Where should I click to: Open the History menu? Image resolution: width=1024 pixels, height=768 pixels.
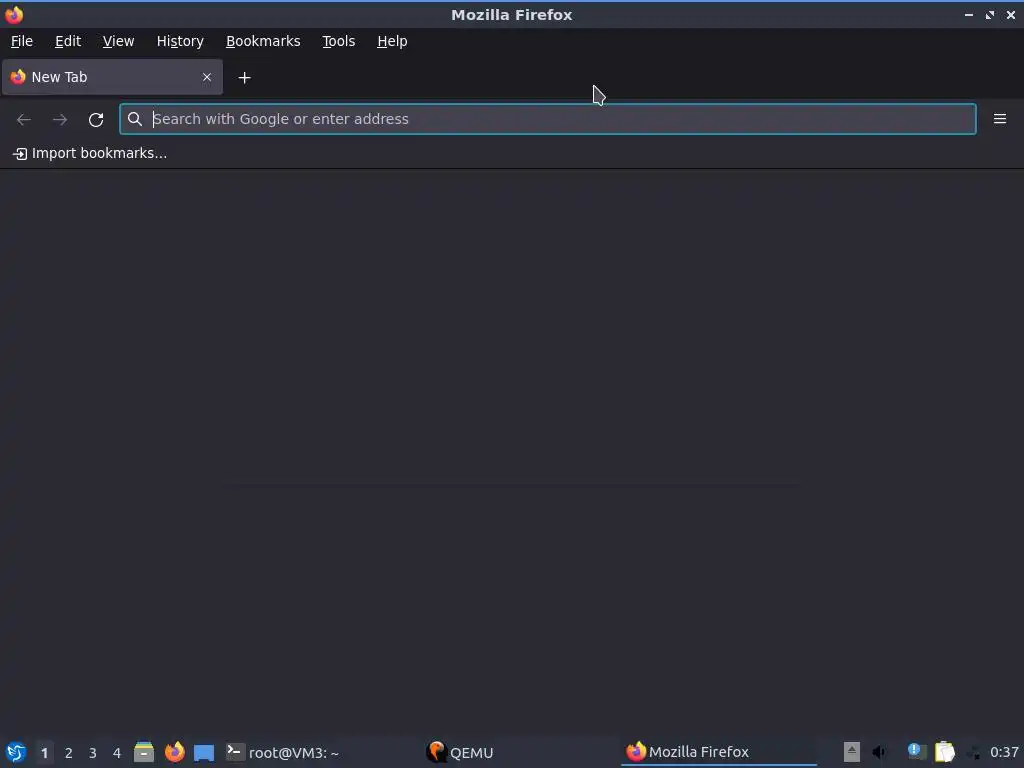tap(180, 41)
